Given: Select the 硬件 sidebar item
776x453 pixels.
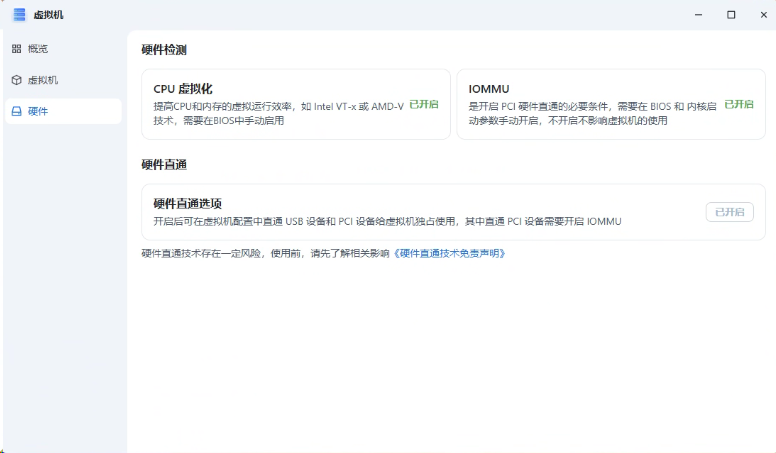Looking at the screenshot, I should pyautogui.click(x=63, y=111).
